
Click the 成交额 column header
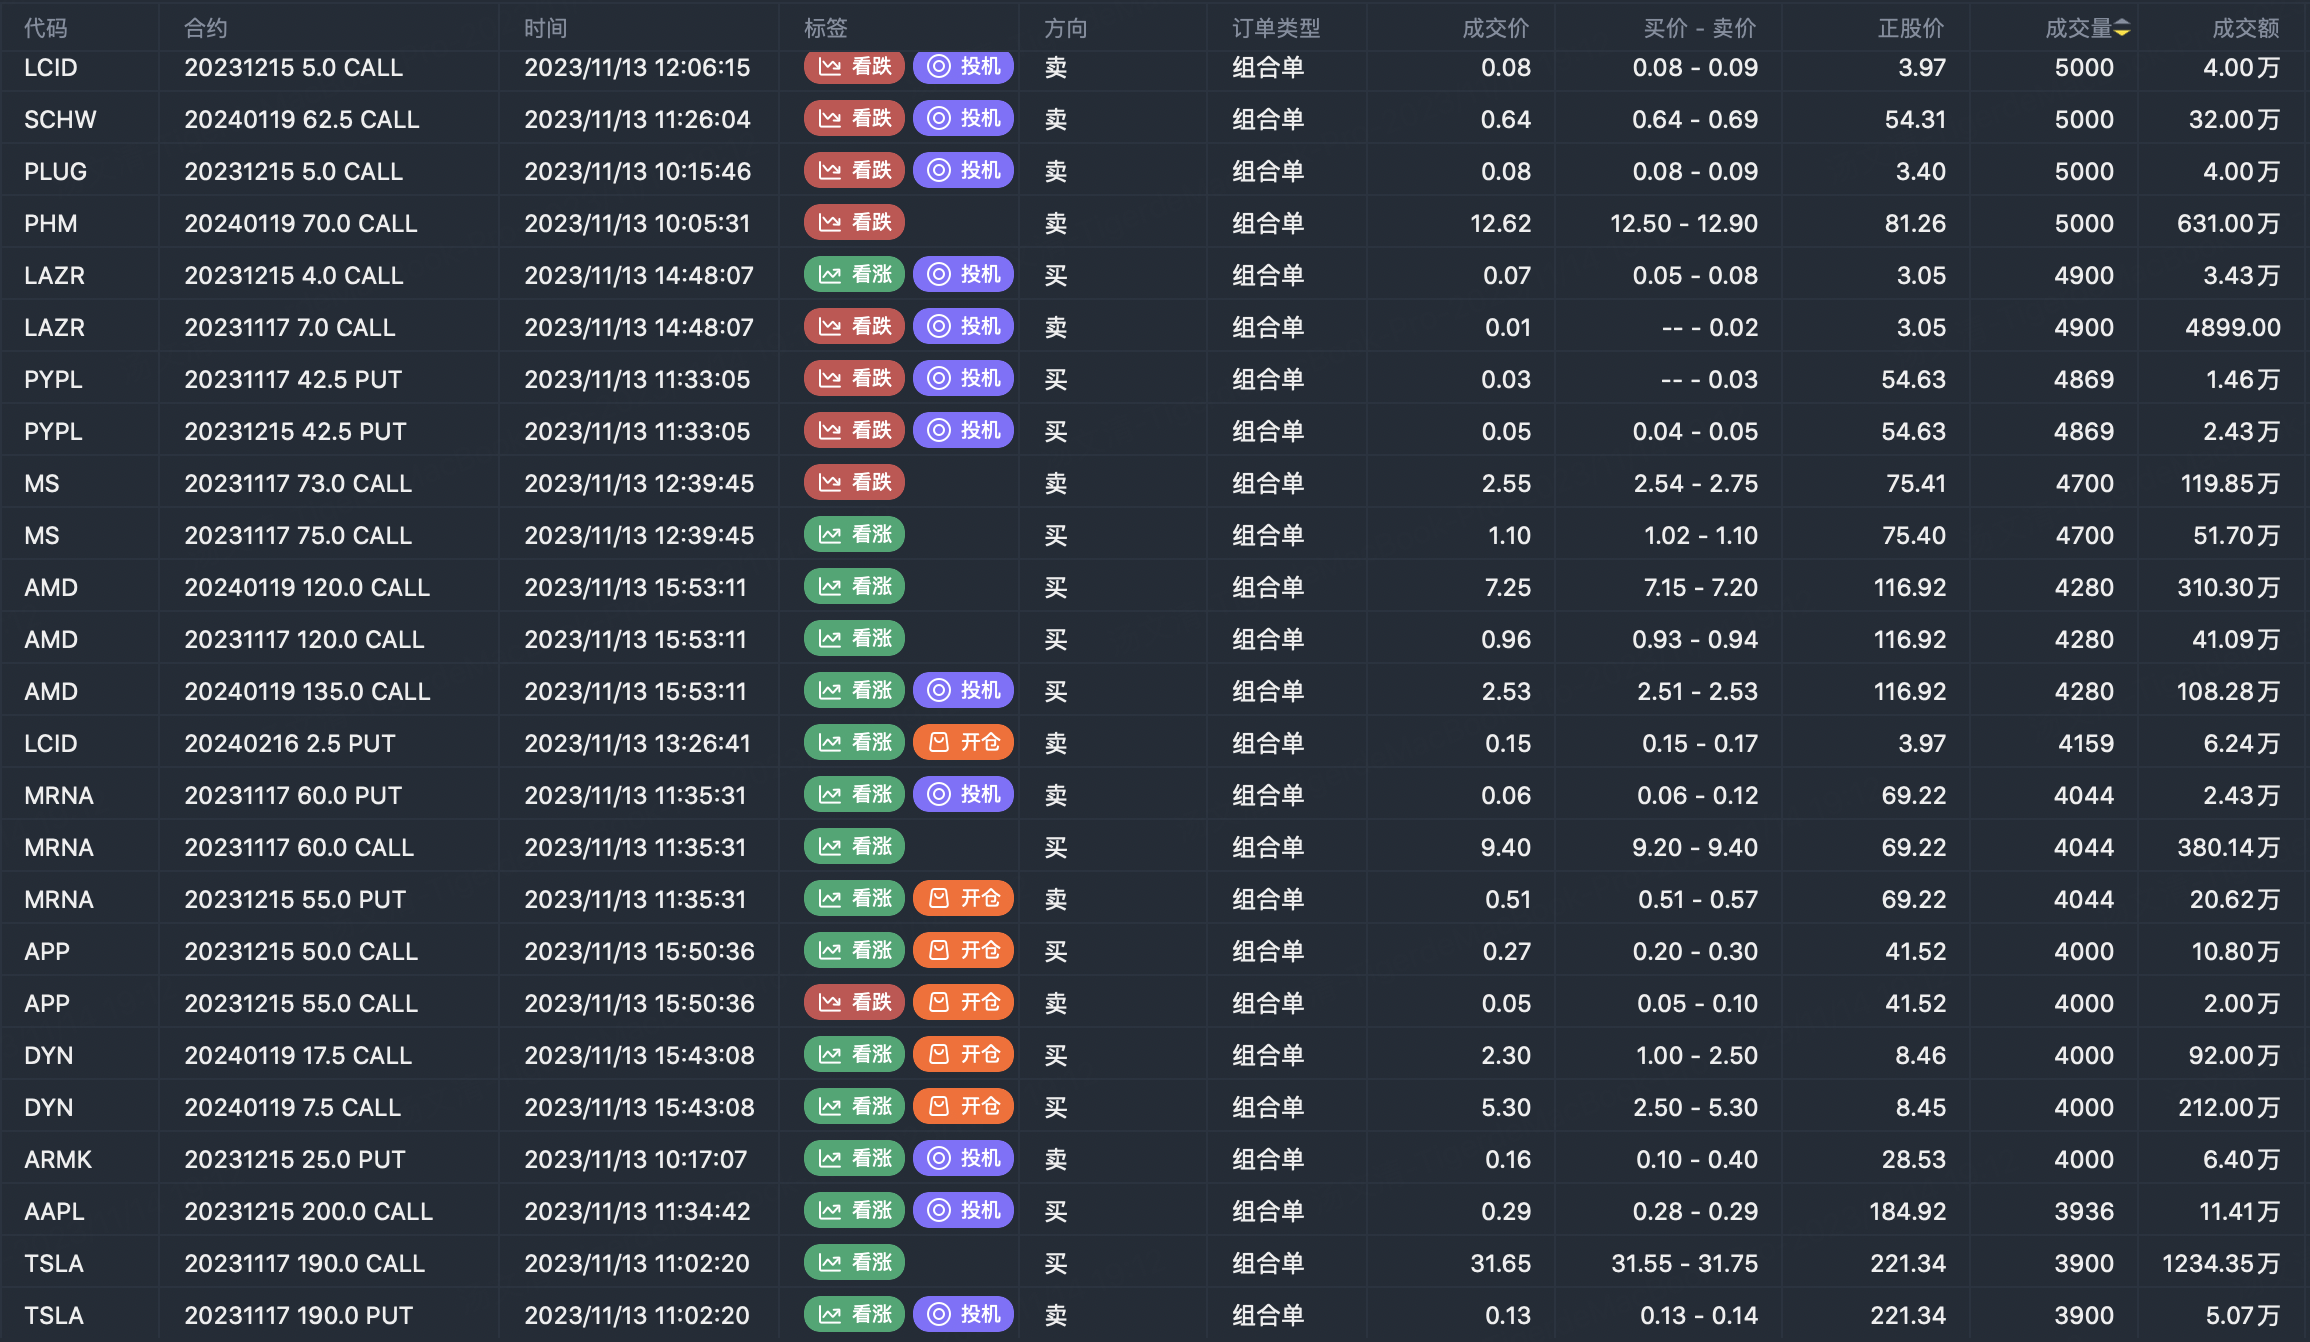[2246, 29]
